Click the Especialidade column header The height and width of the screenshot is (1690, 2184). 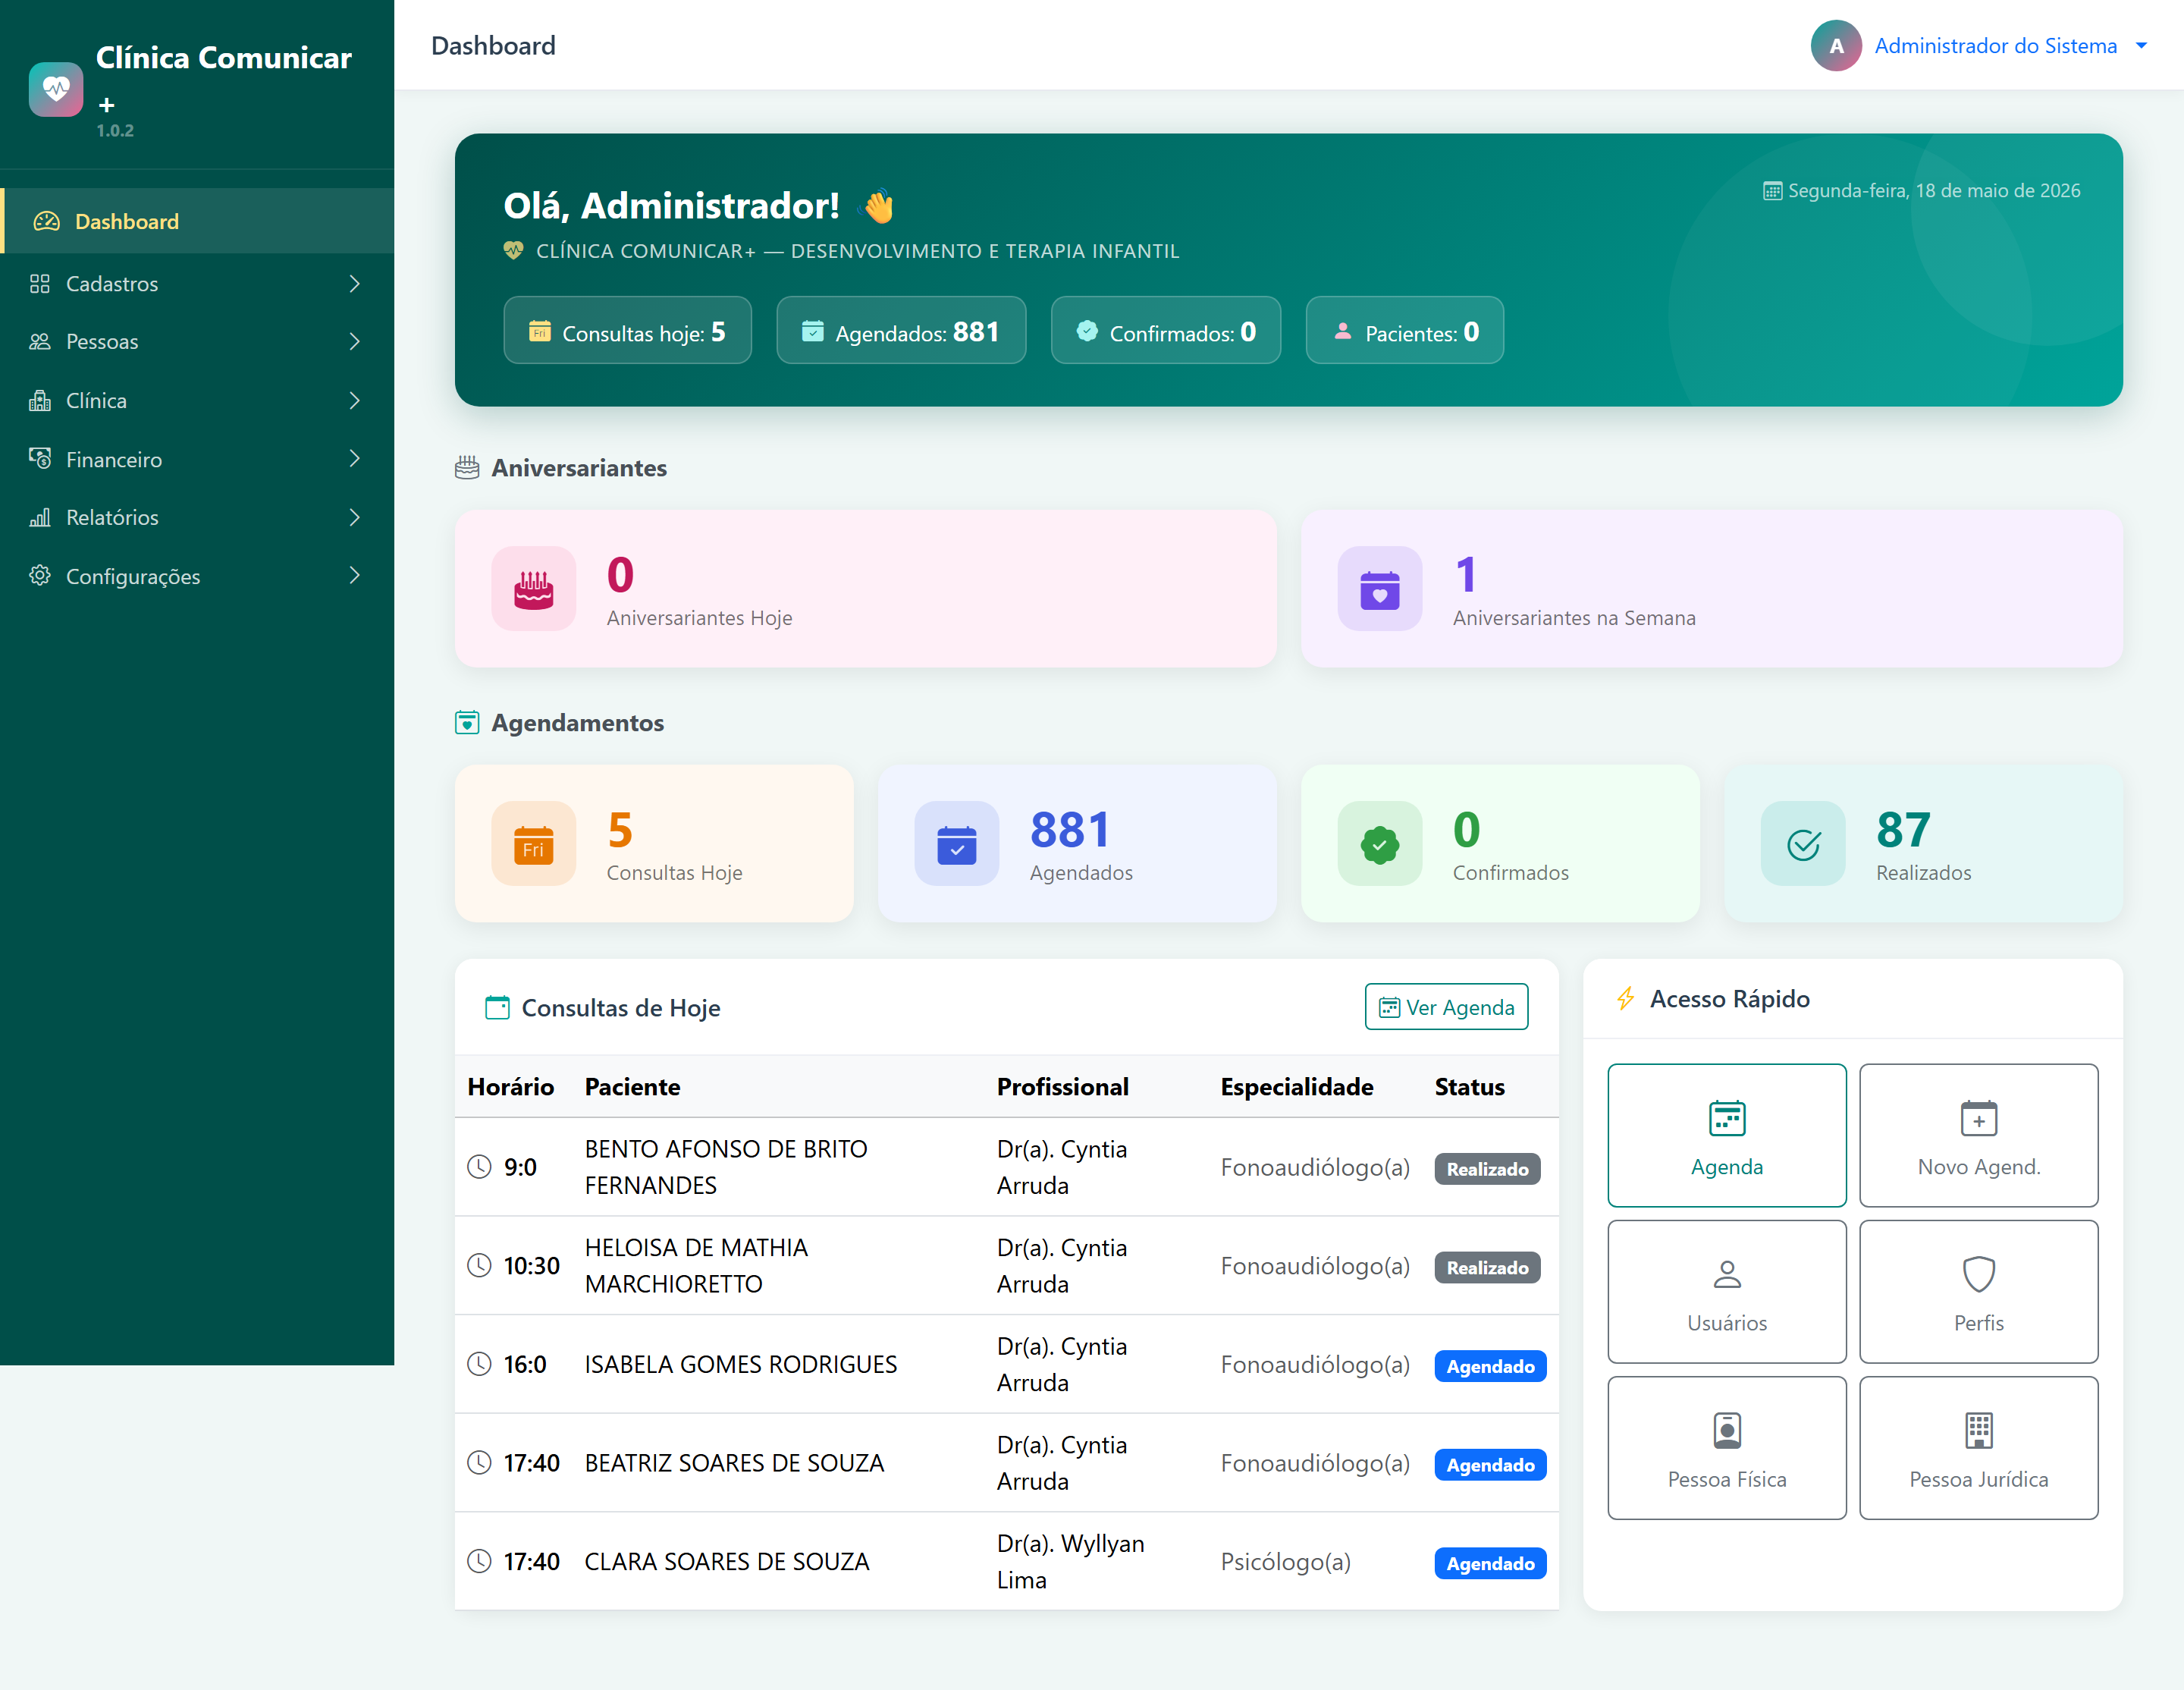click(1296, 1087)
